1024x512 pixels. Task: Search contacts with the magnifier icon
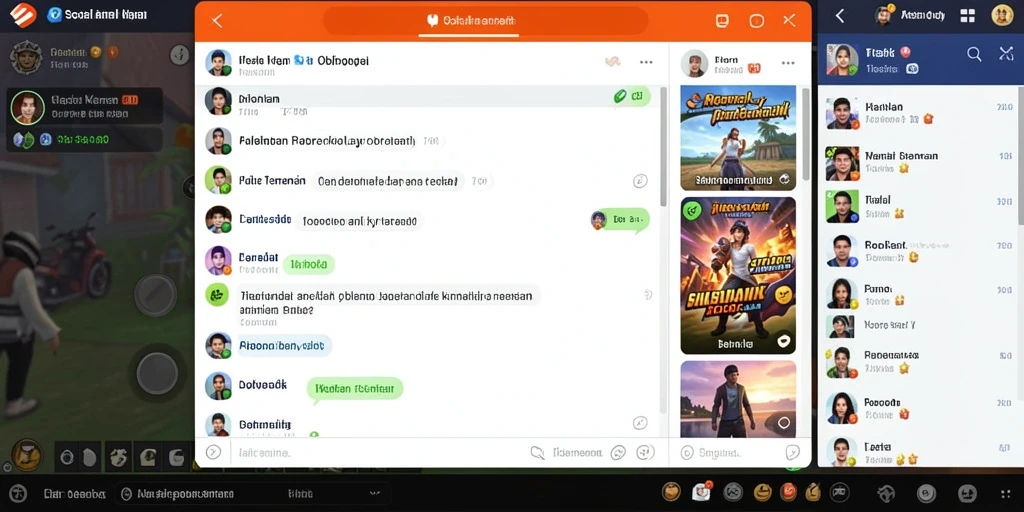click(974, 55)
